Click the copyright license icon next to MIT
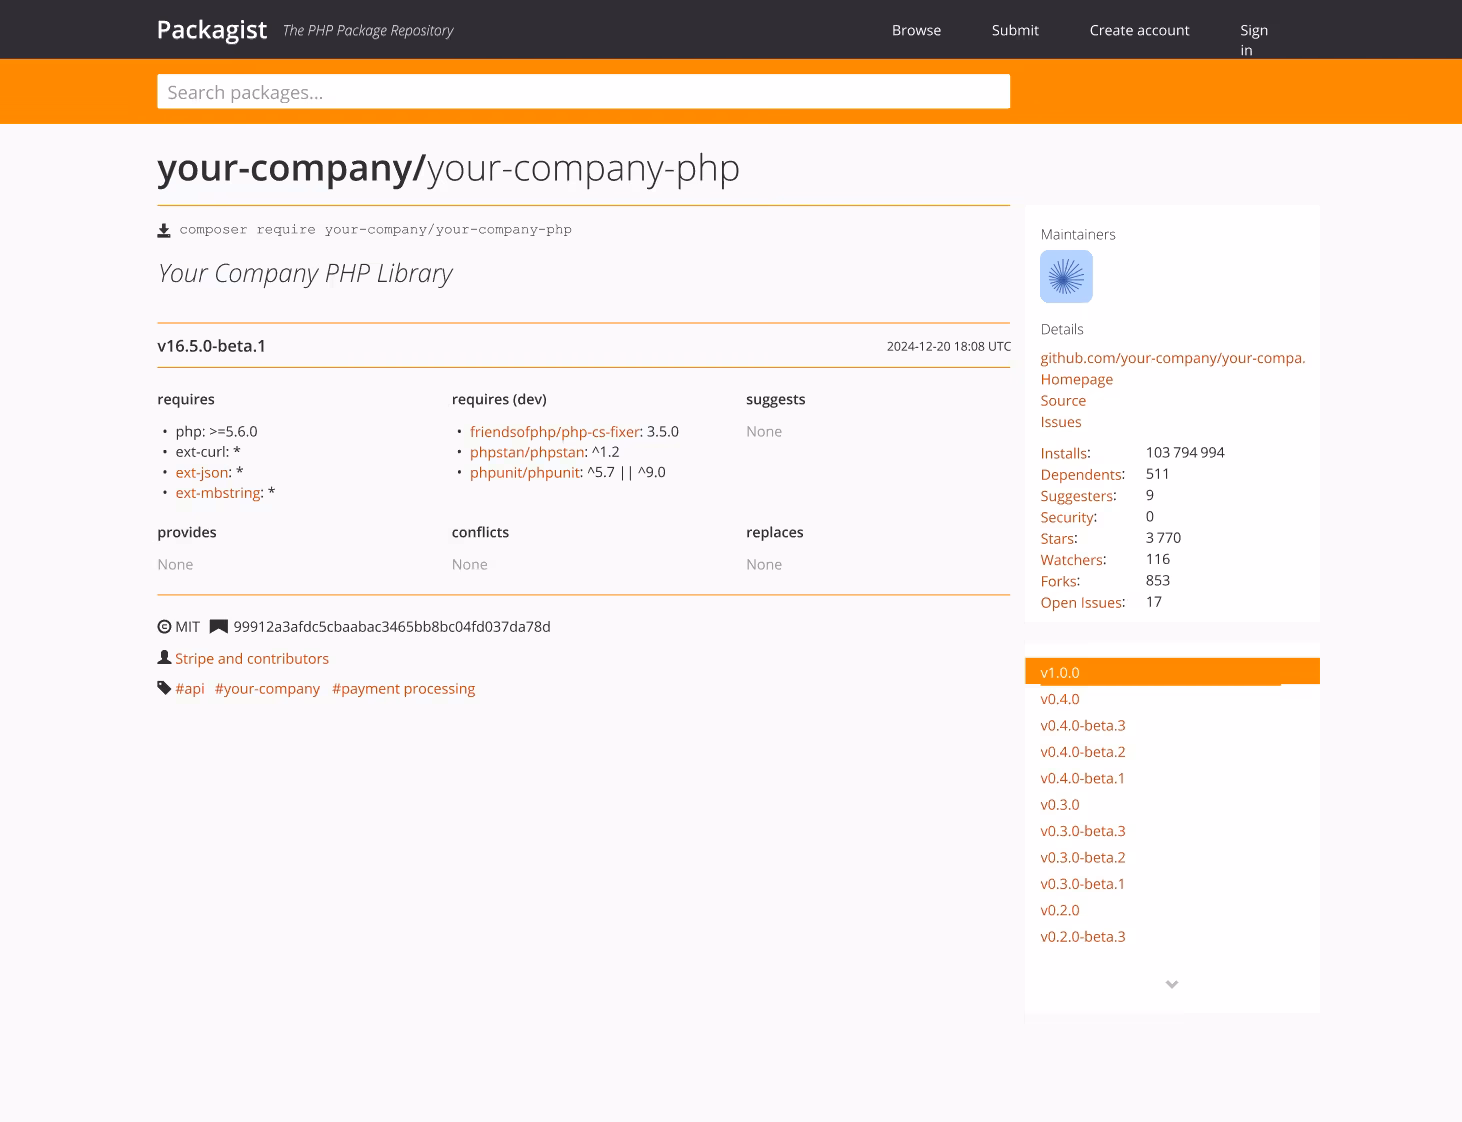The width and height of the screenshot is (1462, 1122). (x=165, y=627)
